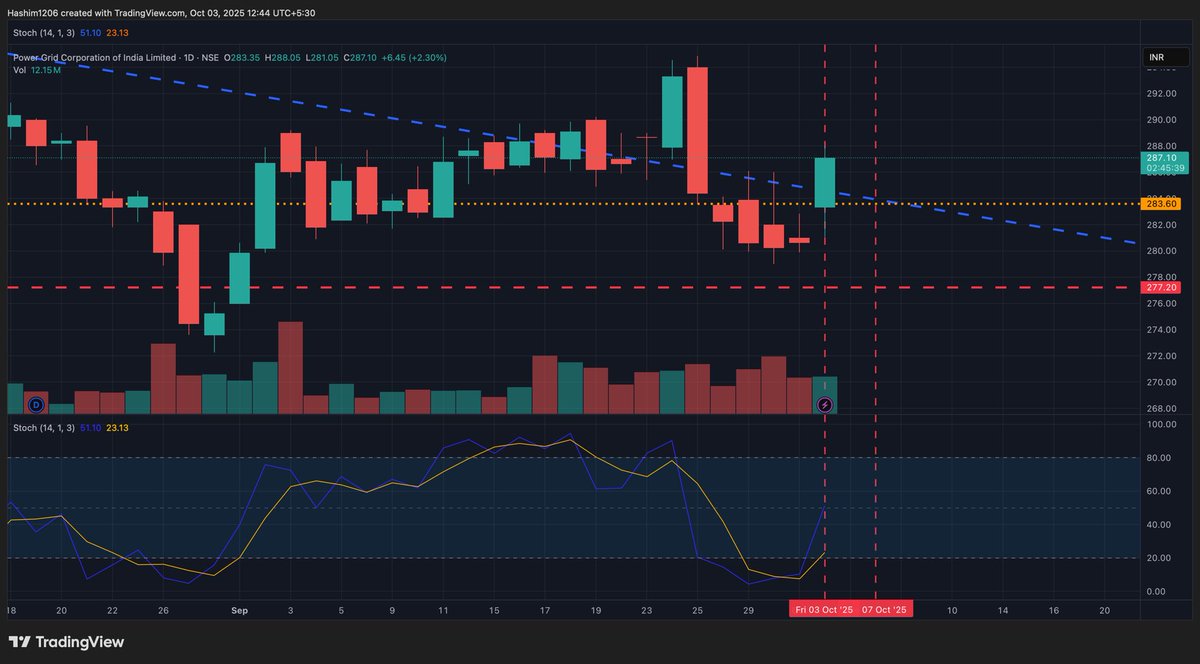The height and width of the screenshot is (664, 1200).
Task: Click the 270.00 price axis label
Action: click(x=1161, y=382)
